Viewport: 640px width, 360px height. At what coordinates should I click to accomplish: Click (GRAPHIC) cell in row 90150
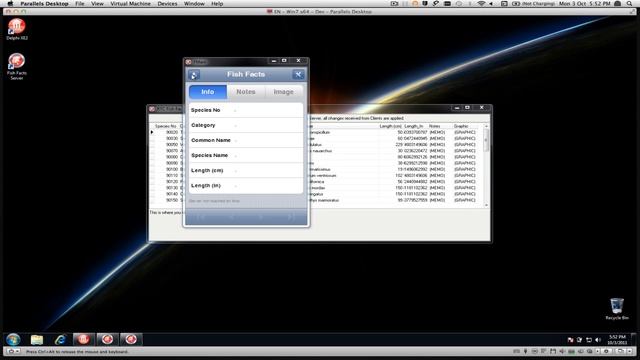[464, 200]
